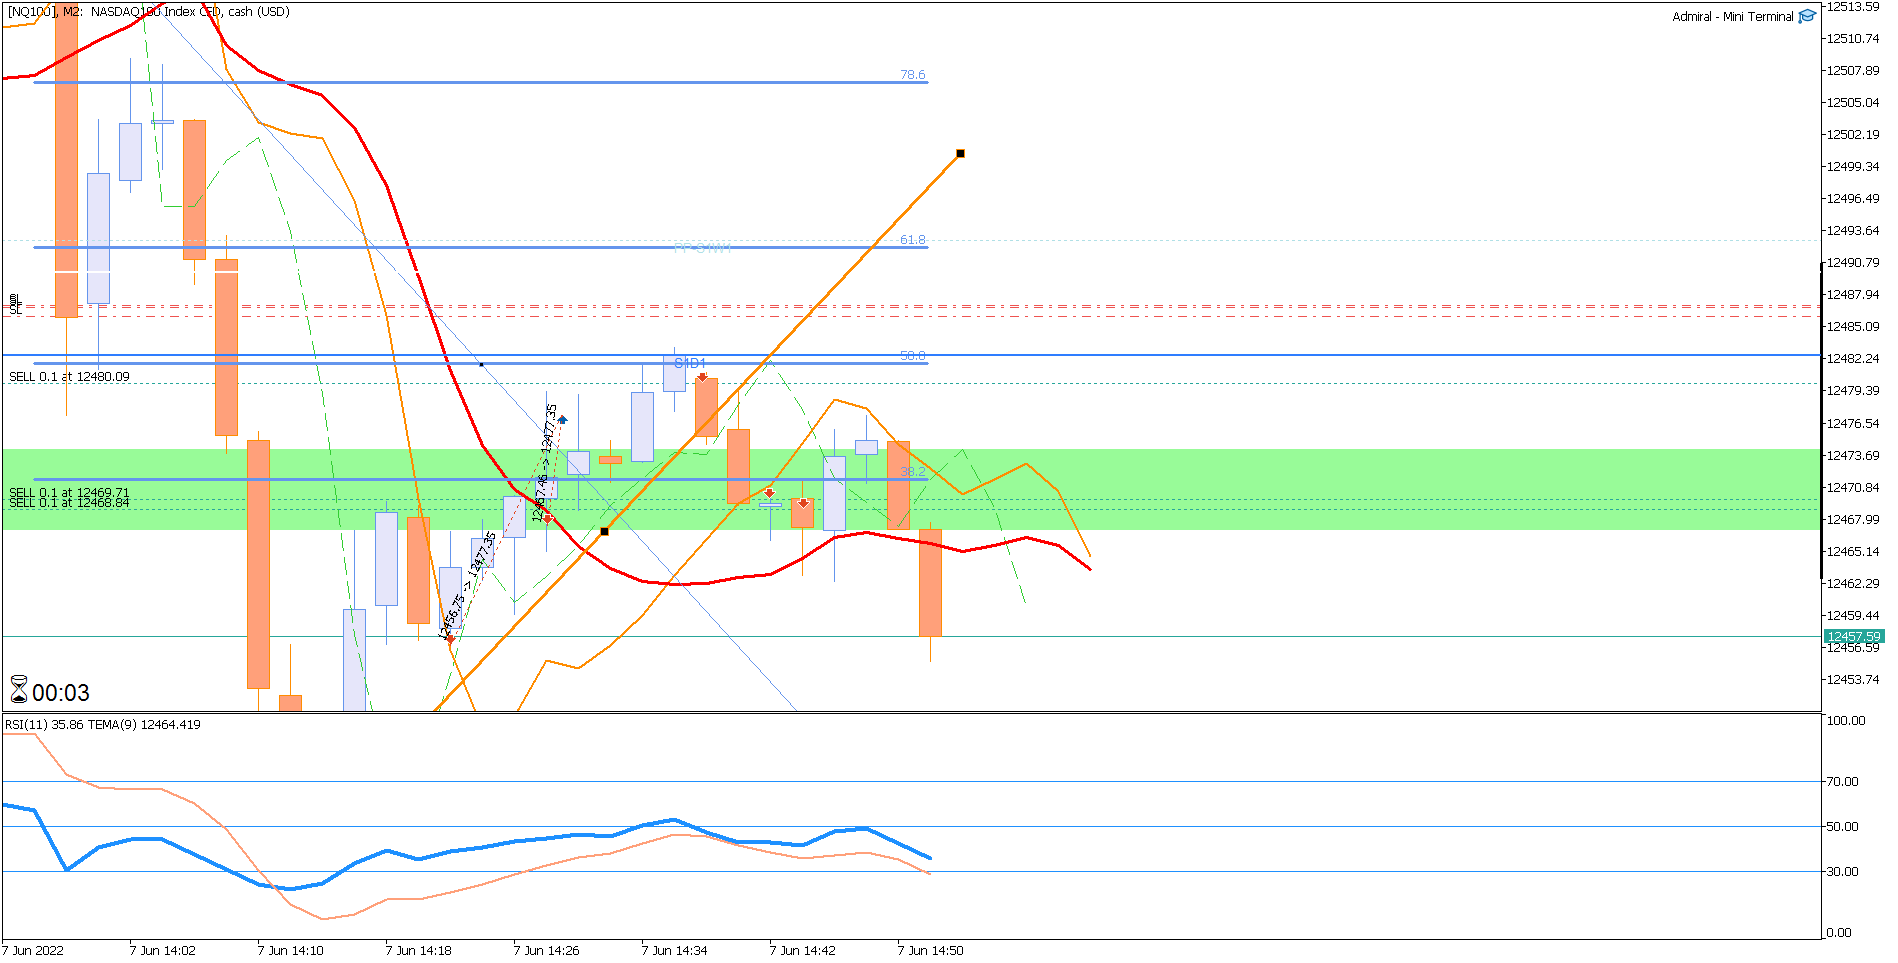Click the small black anchor dot on thin blue trendline

click(x=481, y=364)
